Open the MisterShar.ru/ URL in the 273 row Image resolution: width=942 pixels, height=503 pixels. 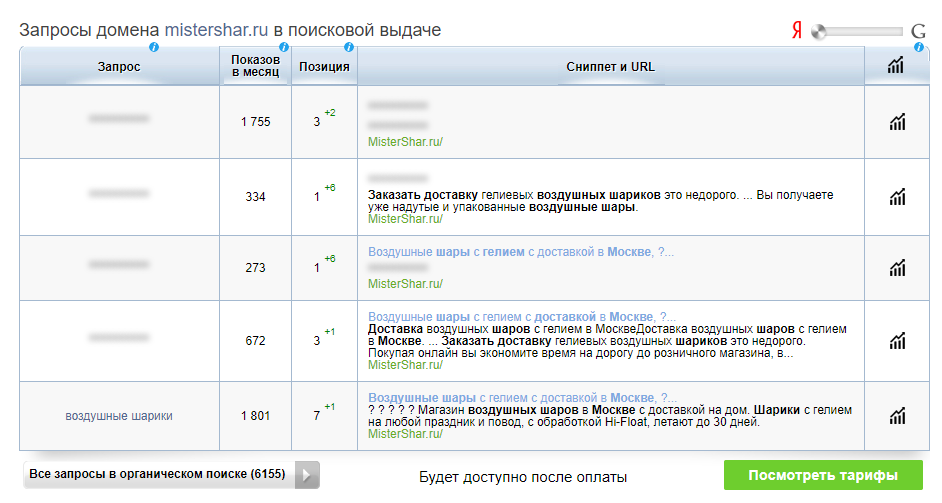point(405,284)
